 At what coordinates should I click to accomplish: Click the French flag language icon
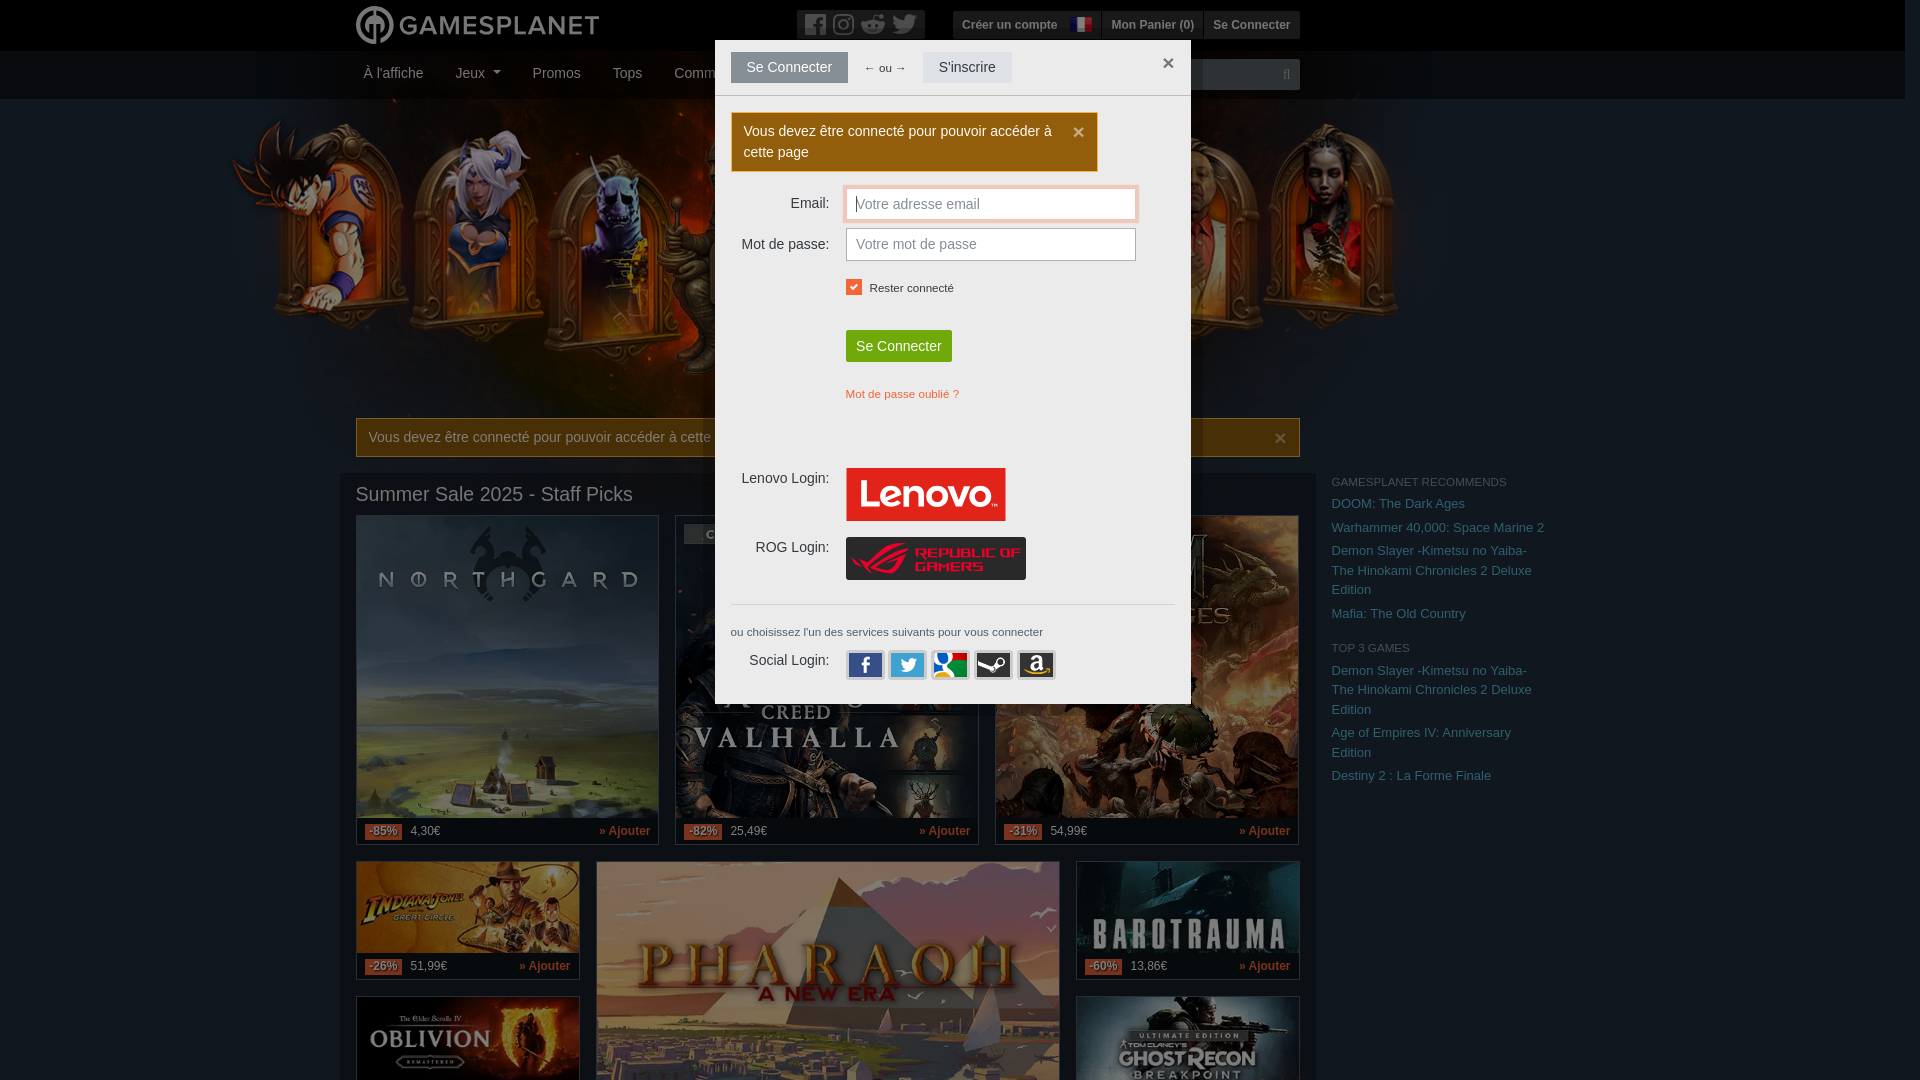pos(1081,24)
